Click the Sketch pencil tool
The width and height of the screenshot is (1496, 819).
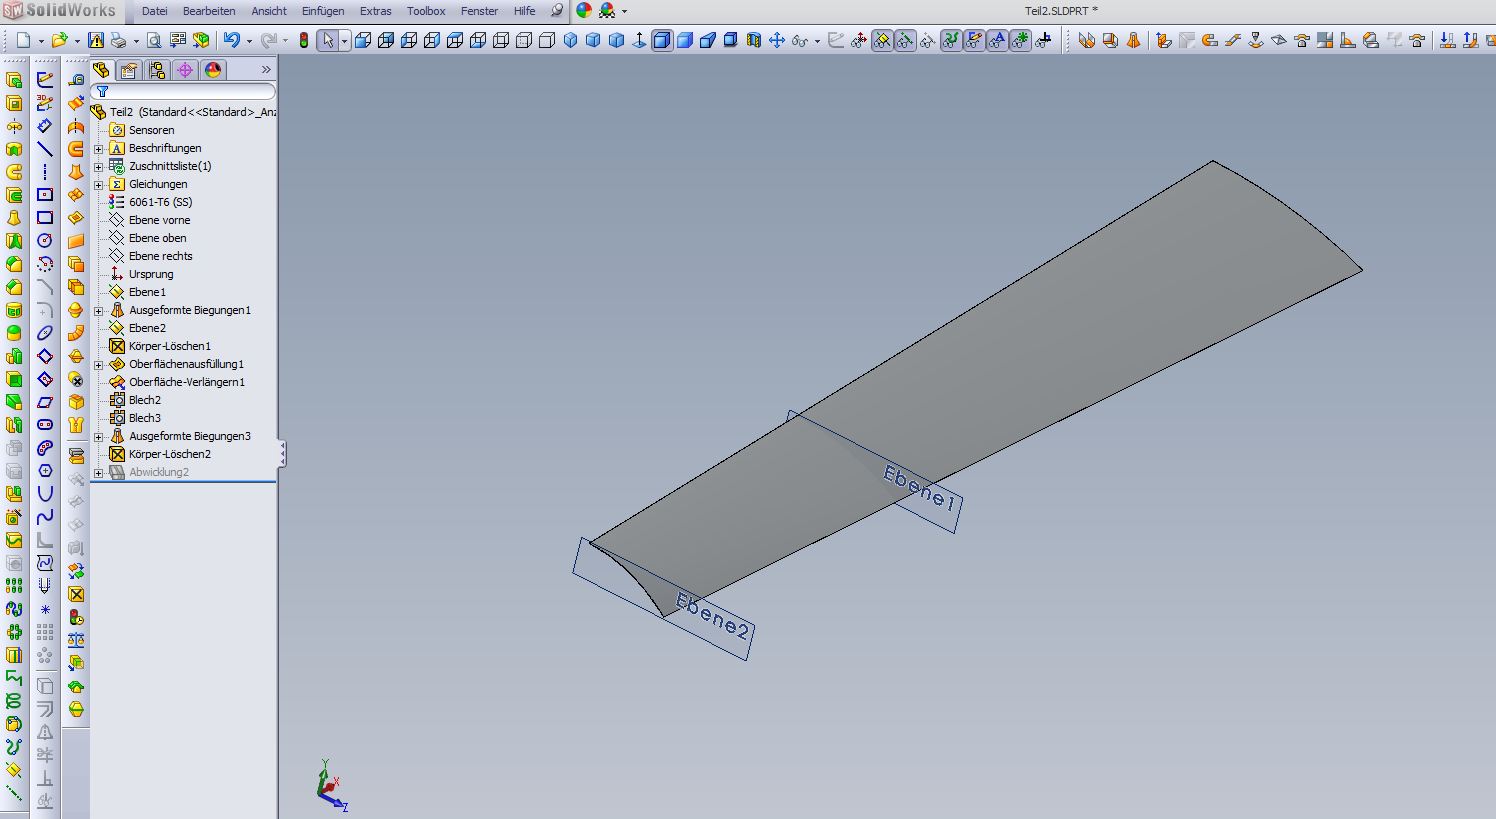pyautogui.click(x=45, y=80)
